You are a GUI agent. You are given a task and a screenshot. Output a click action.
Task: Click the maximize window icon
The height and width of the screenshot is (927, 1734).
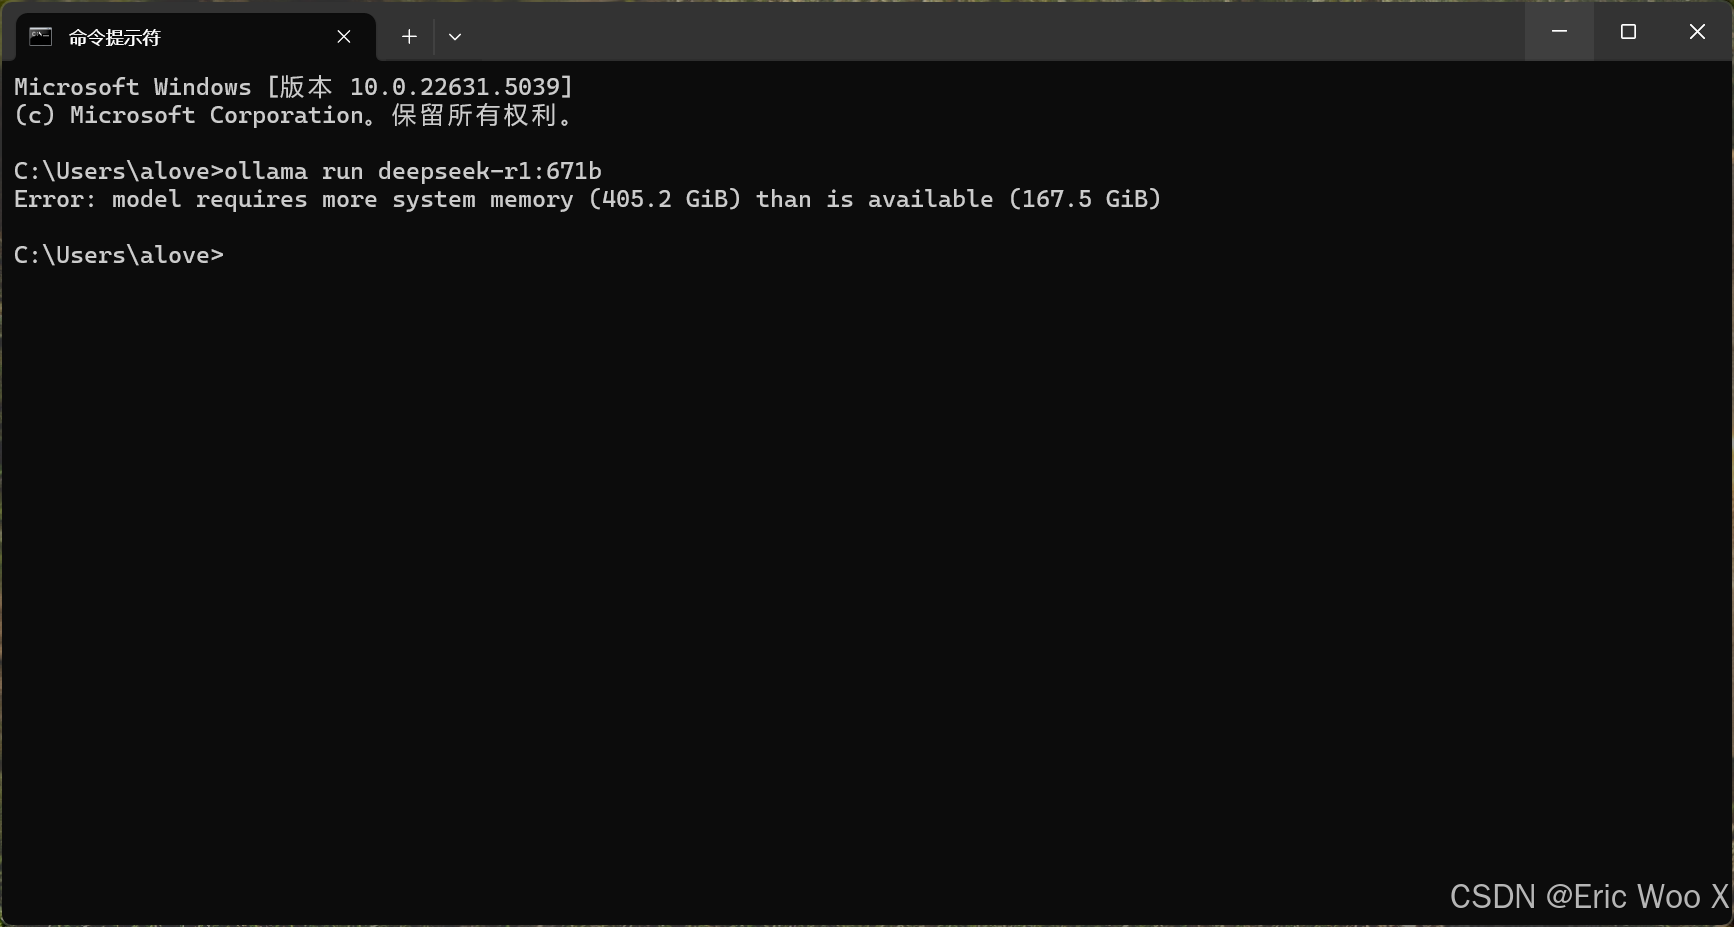1627,31
